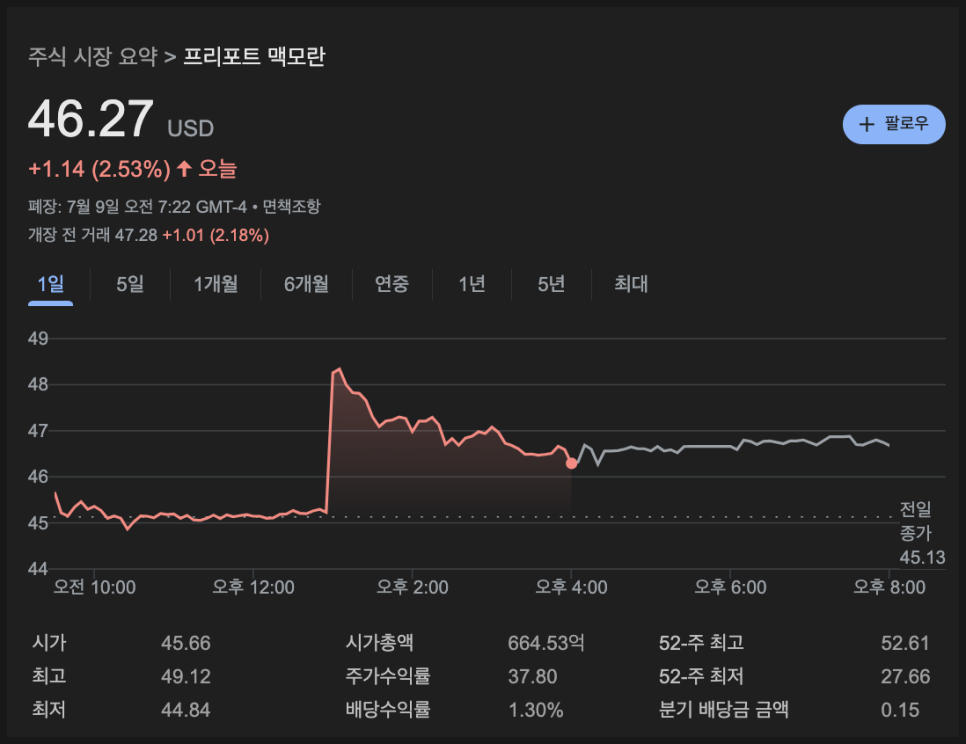The height and width of the screenshot is (744, 966).
Task: Open the 주식 시장 요약 breadcrumb link
Action: [x=93, y=57]
